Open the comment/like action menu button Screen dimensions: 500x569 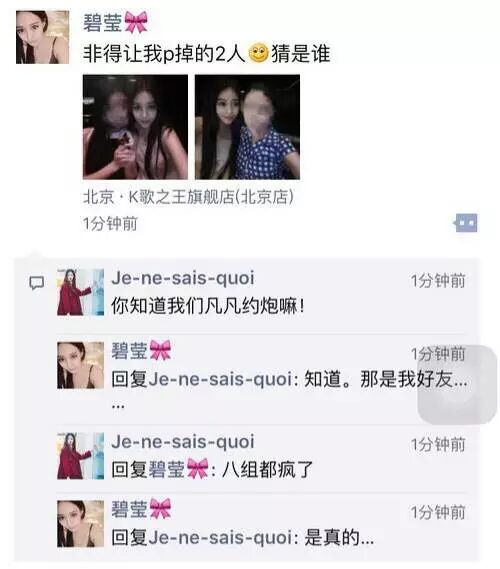coord(466,223)
